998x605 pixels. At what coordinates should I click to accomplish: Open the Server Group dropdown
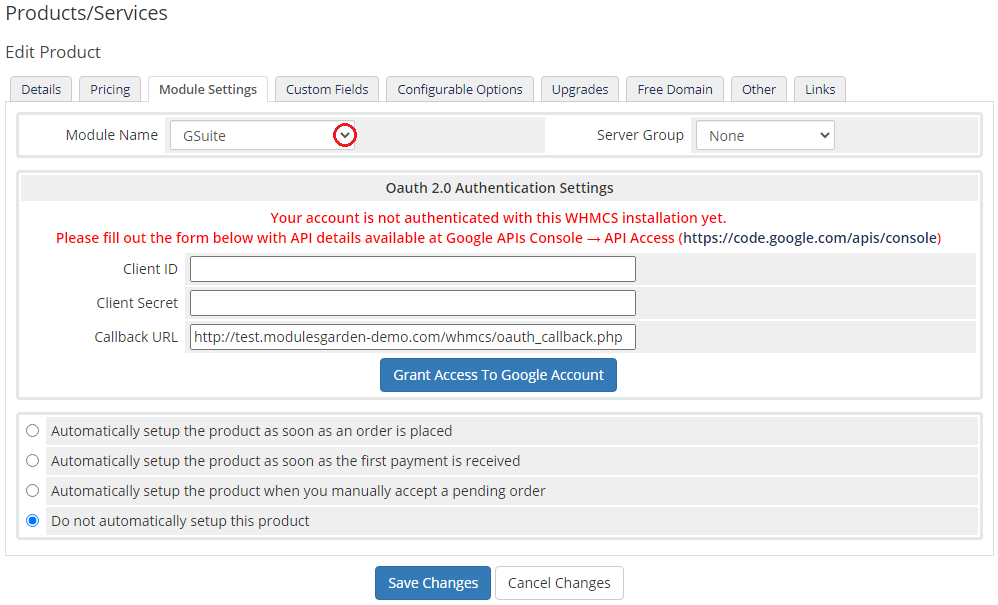[765, 136]
